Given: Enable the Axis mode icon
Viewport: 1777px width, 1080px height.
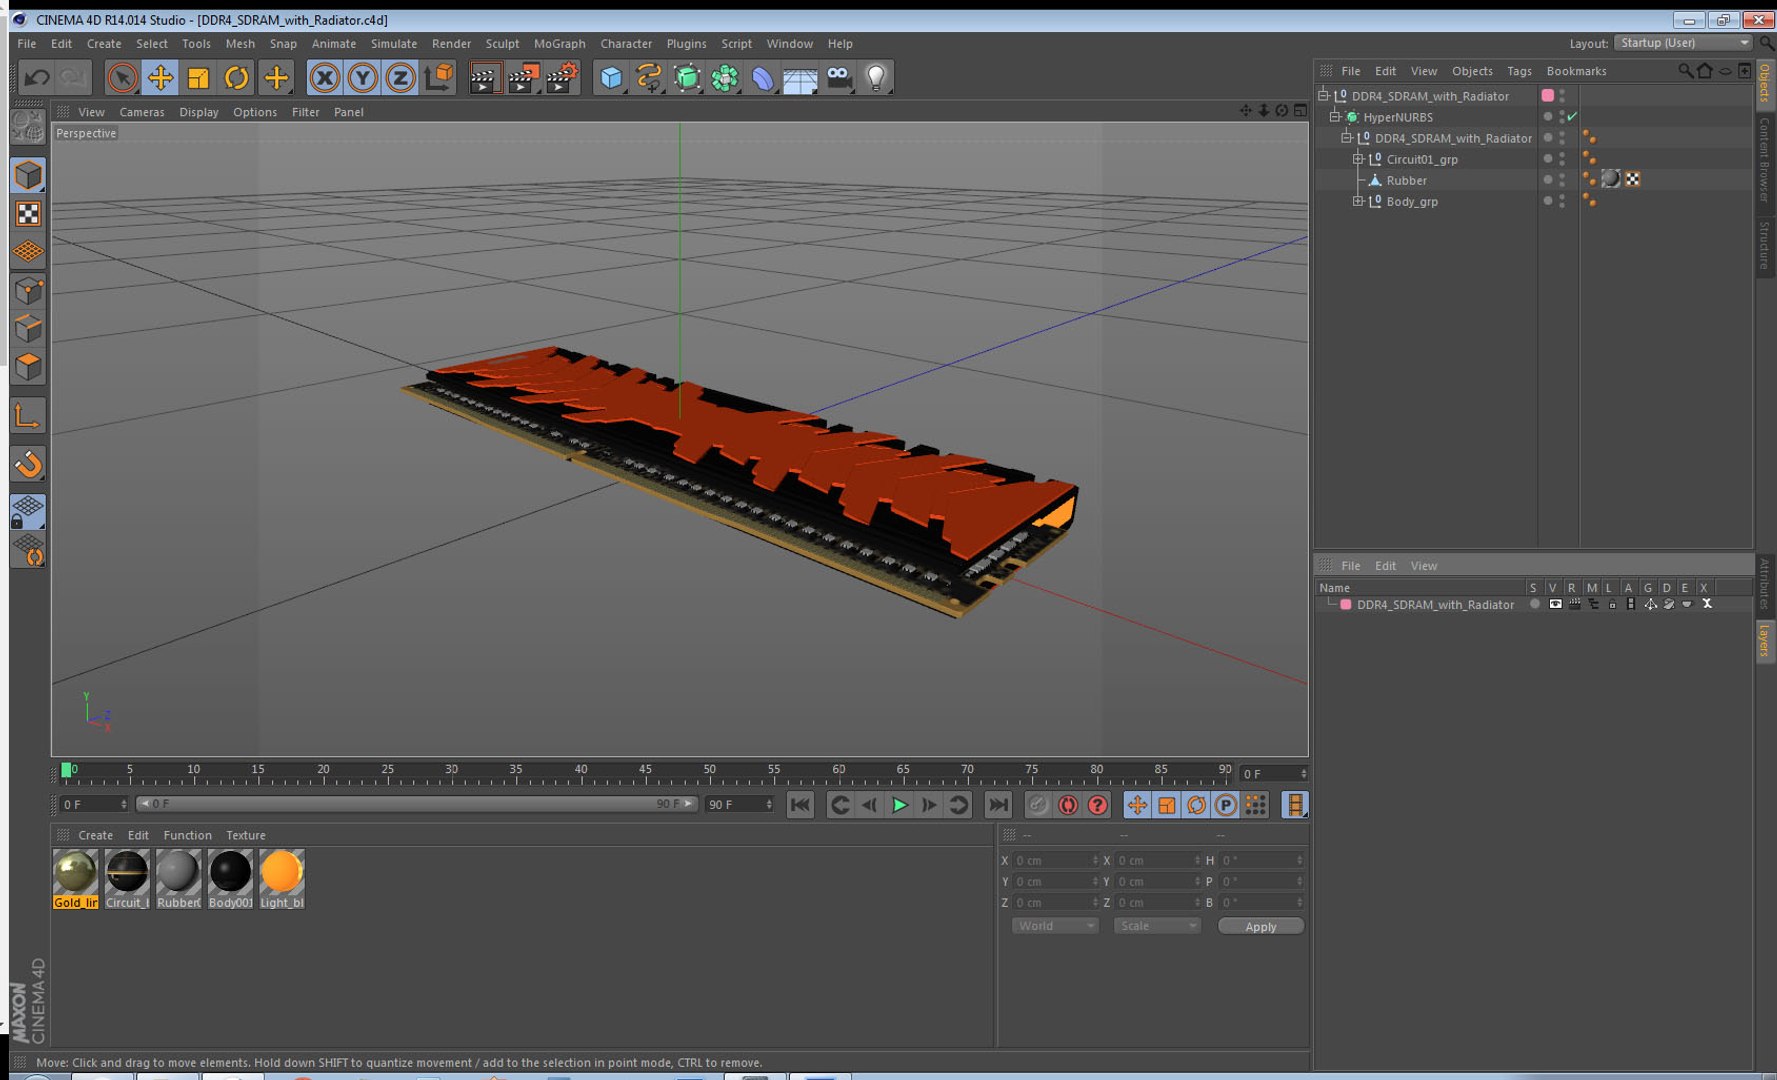Looking at the screenshot, I should 28,415.
